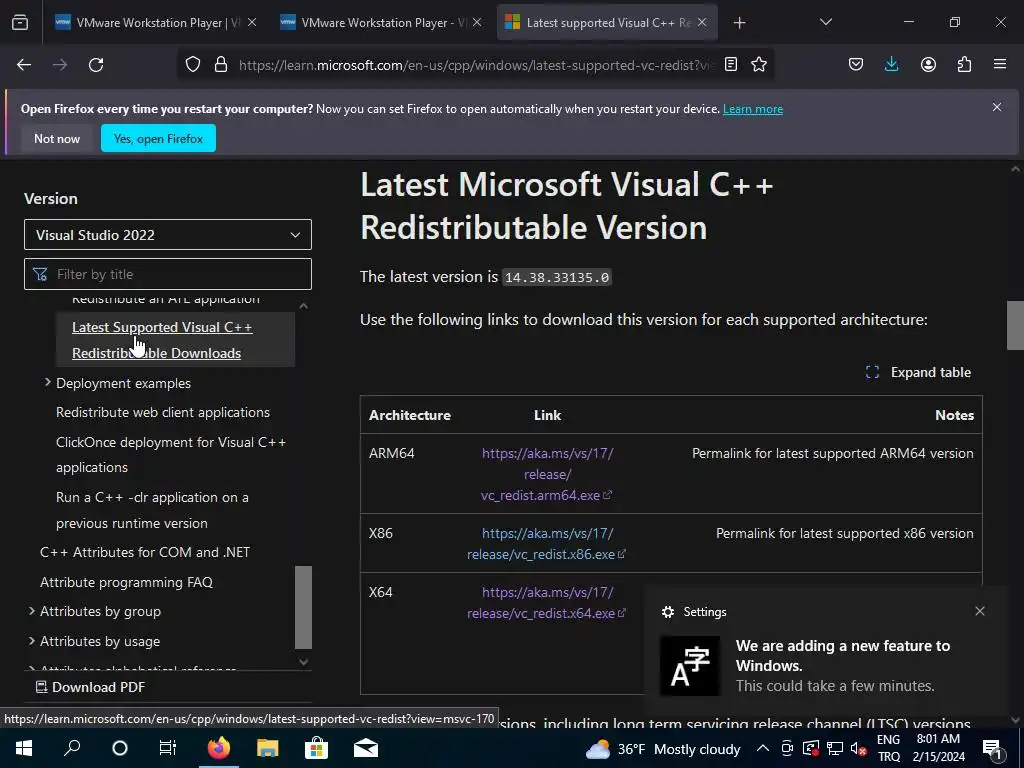Click Filter by title field

click(x=168, y=274)
